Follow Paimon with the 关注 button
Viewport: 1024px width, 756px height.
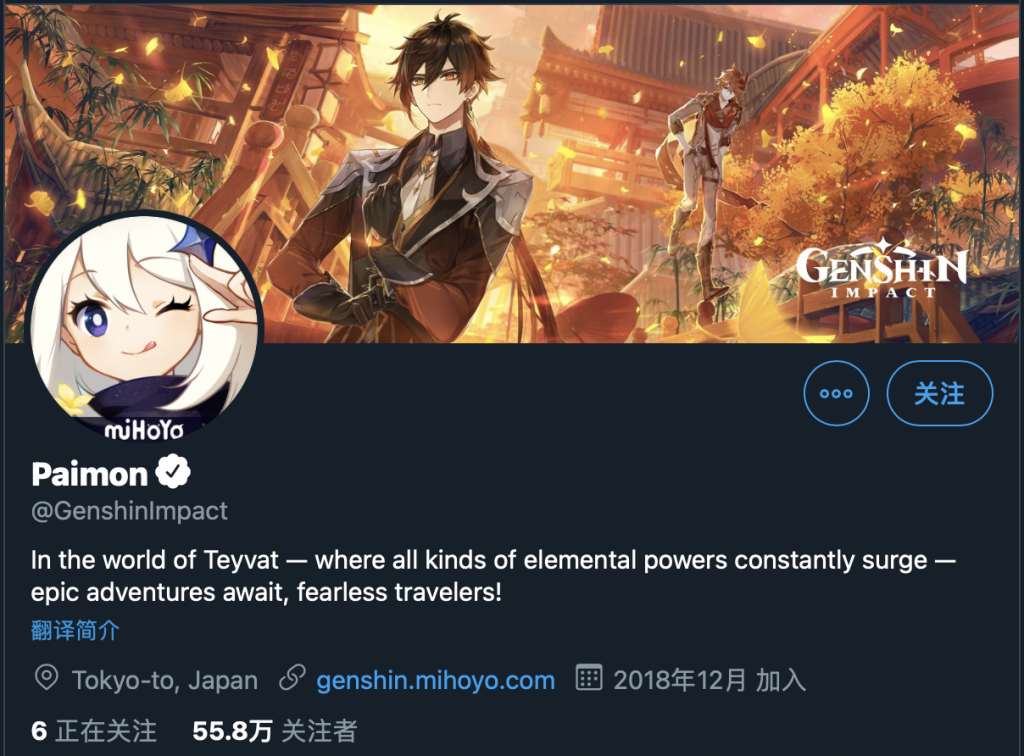(x=940, y=393)
